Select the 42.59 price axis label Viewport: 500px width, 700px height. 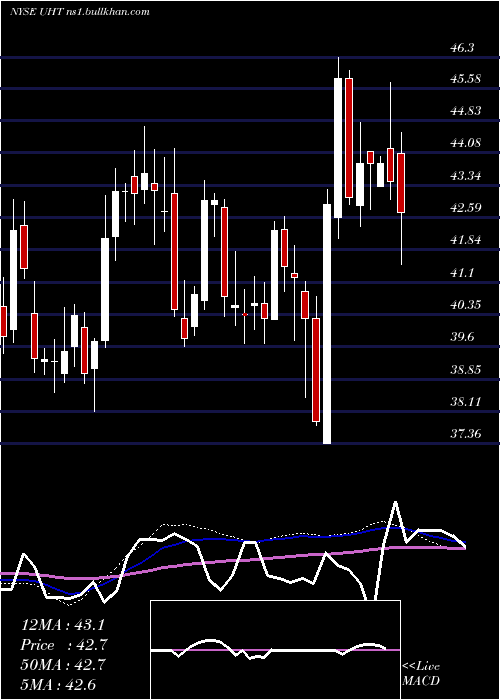point(466,208)
